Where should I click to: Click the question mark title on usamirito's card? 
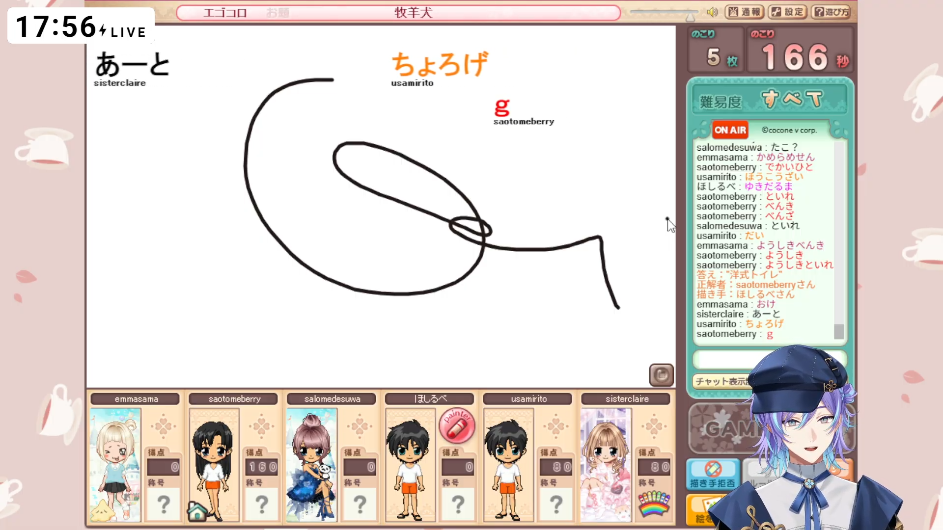pos(556,504)
